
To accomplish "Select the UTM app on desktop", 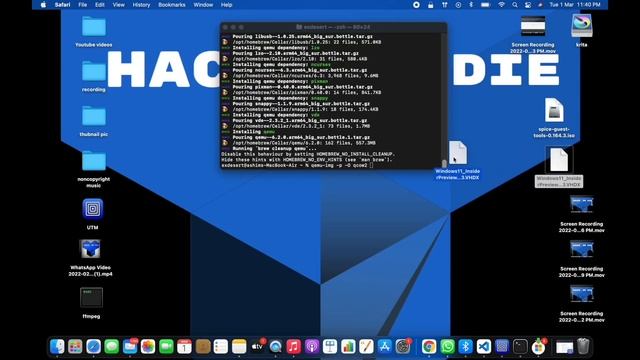I will (93, 209).
